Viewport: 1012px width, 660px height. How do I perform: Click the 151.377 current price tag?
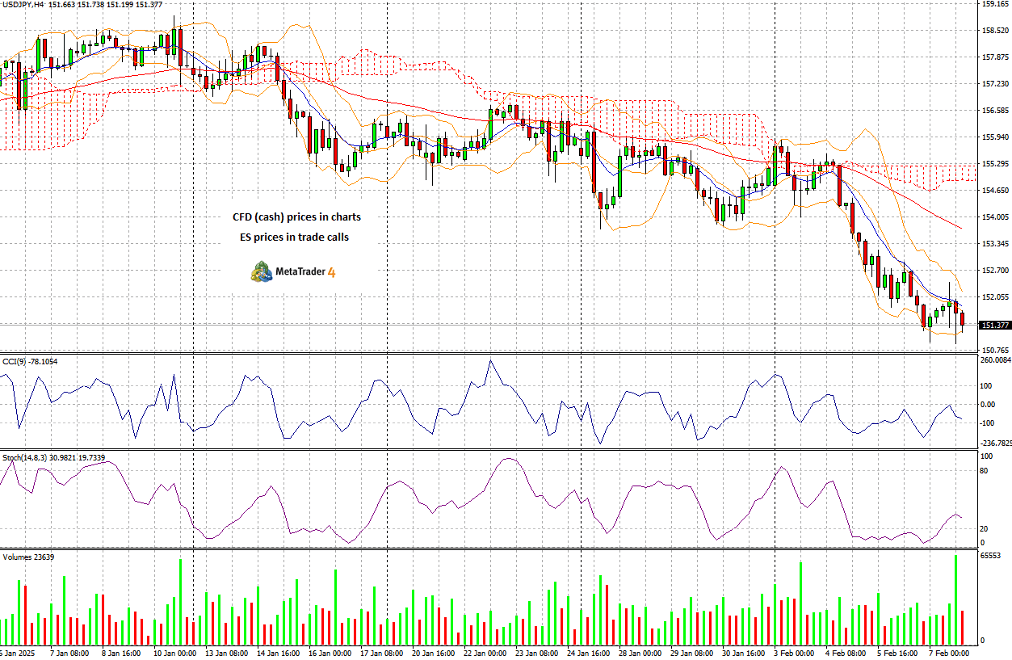[x=995, y=325]
